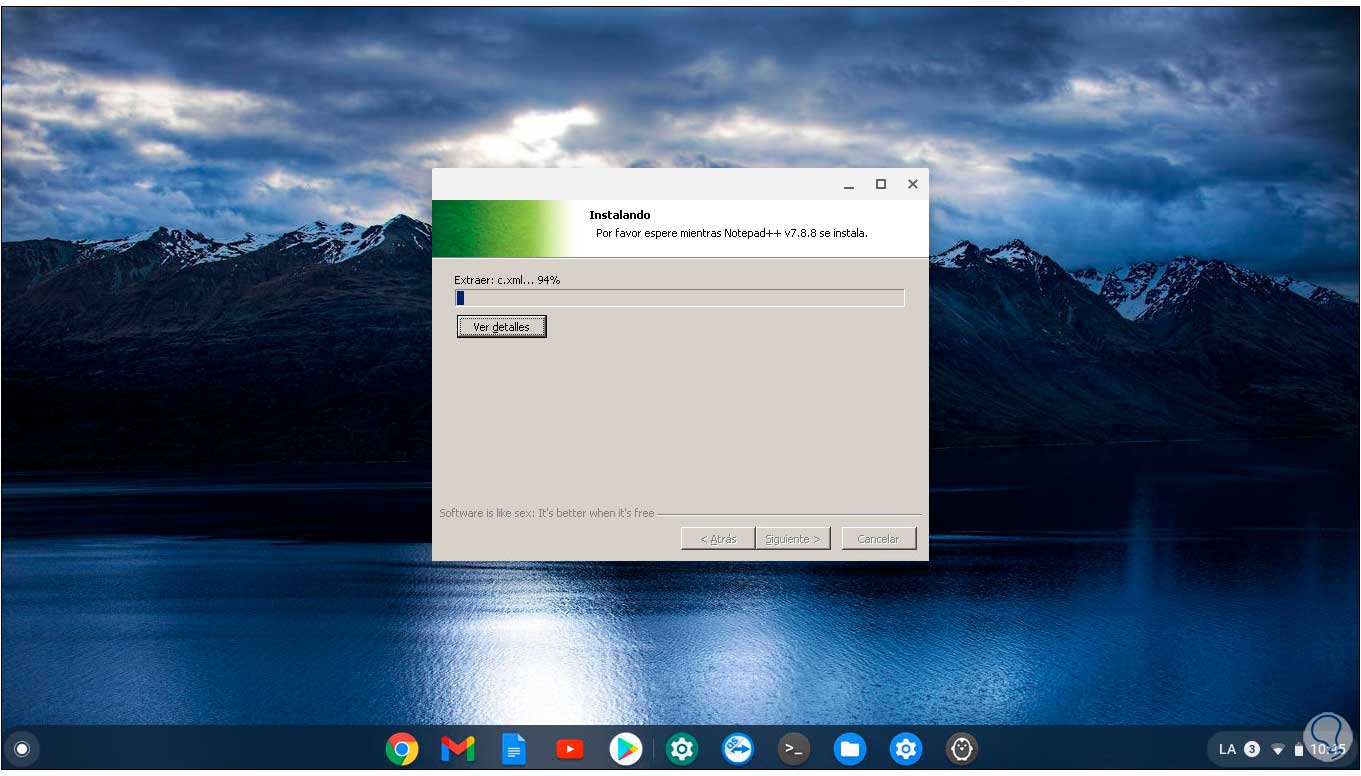Screen dimensions: 1361x776
Task: Launch Gmail from the shelf
Action: tap(458, 748)
